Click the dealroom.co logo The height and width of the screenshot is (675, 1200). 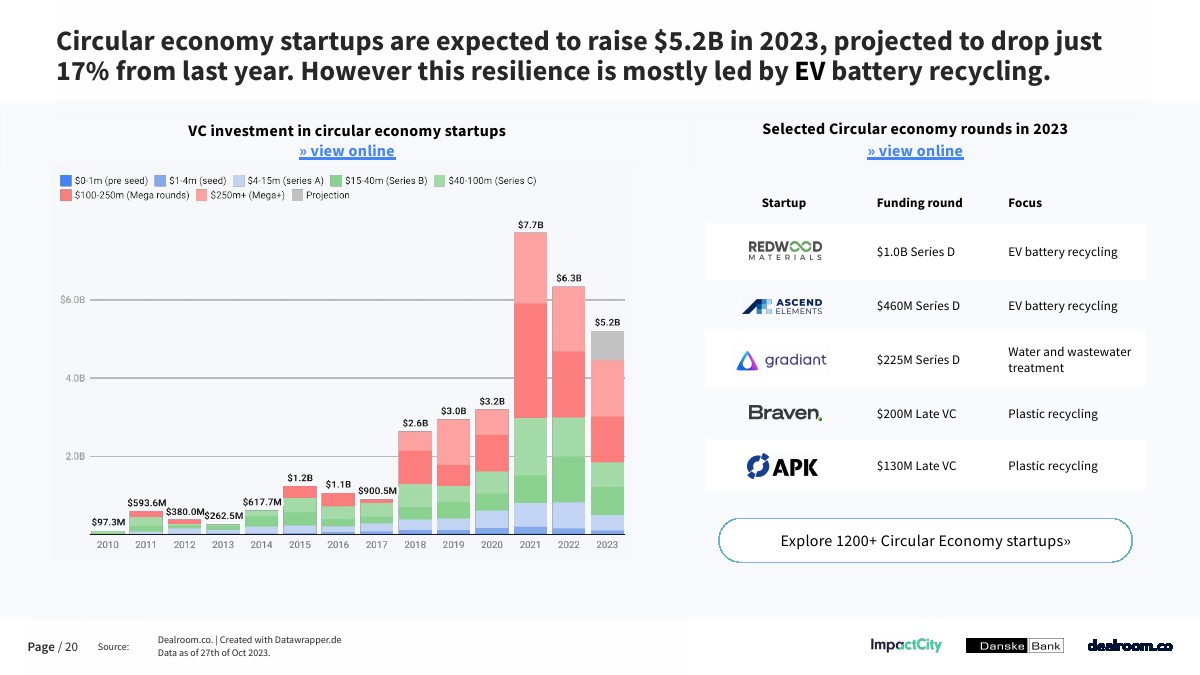click(x=1130, y=646)
